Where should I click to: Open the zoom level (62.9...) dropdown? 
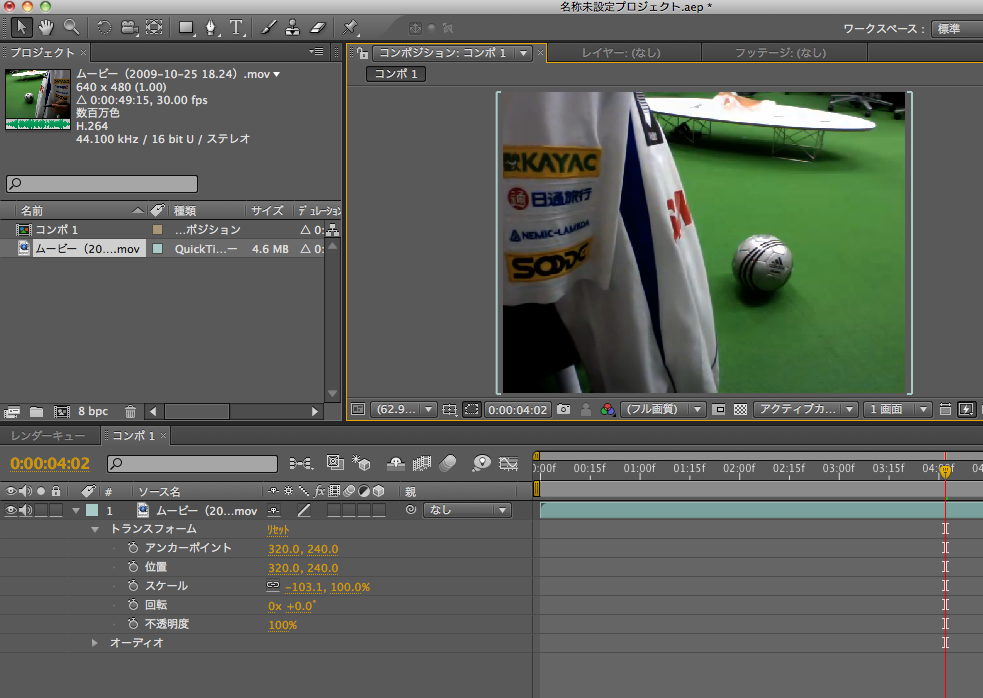404,410
